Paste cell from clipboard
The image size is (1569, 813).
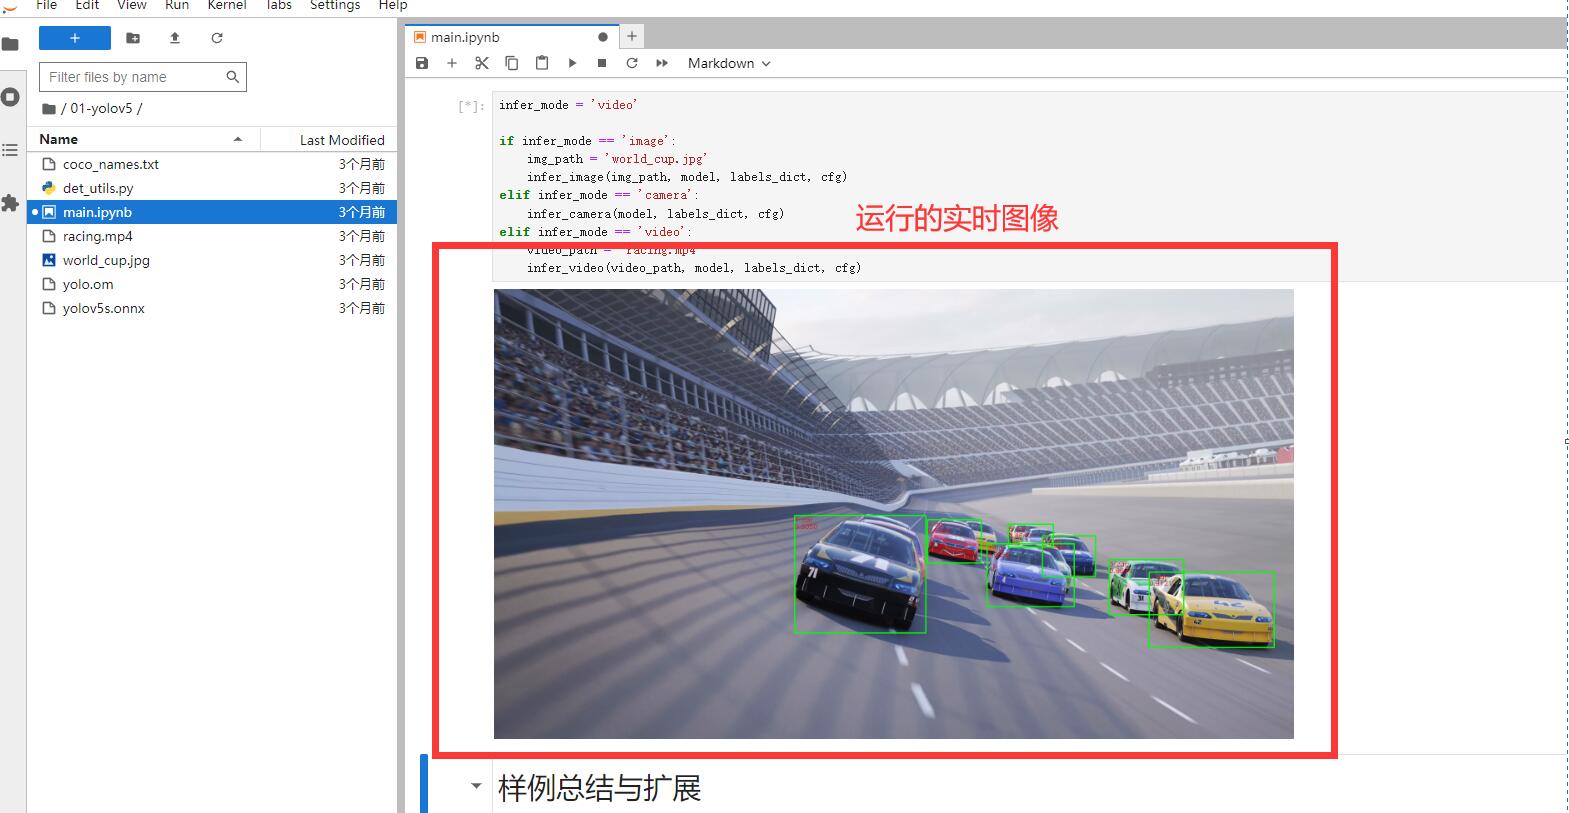542,63
